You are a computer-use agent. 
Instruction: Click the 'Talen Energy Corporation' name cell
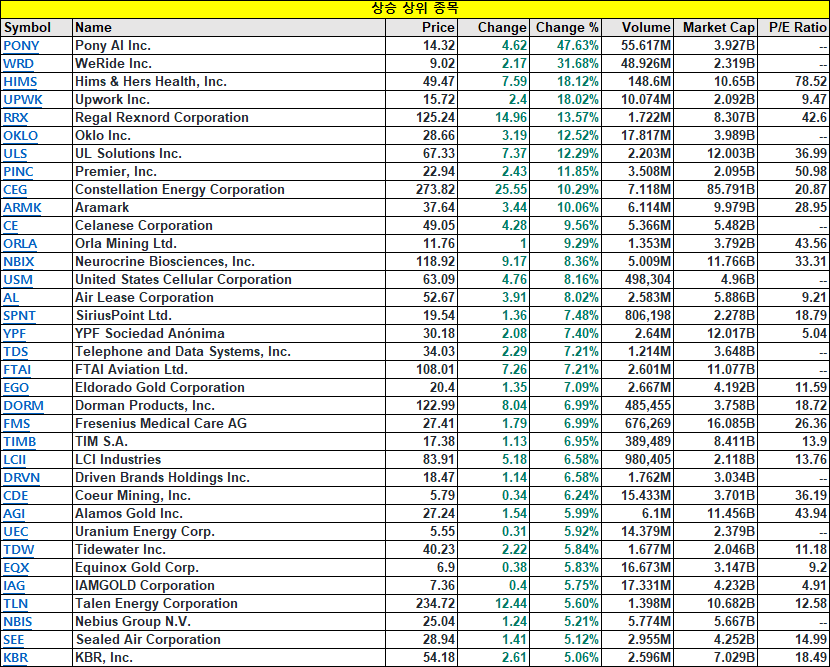229,603
